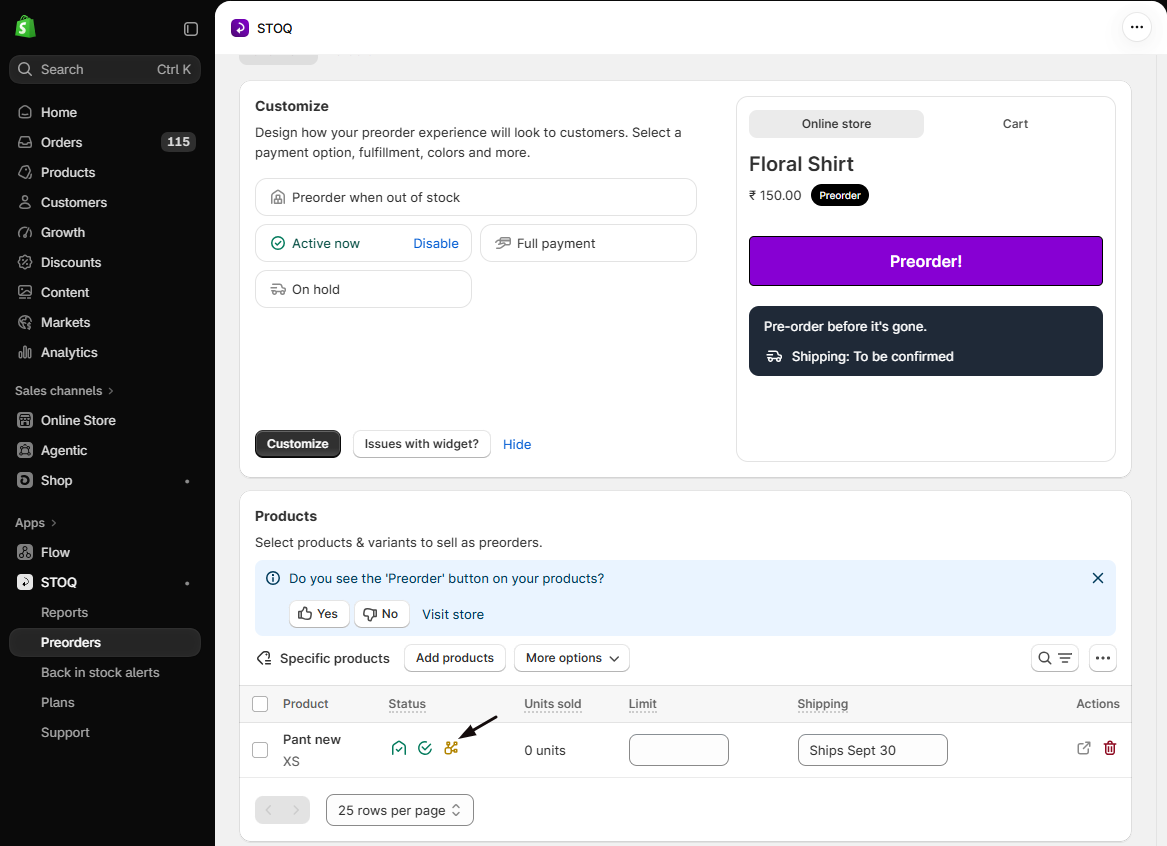Open Preorder when out of stock option
This screenshot has width=1167, height=846.
point(476,197)
